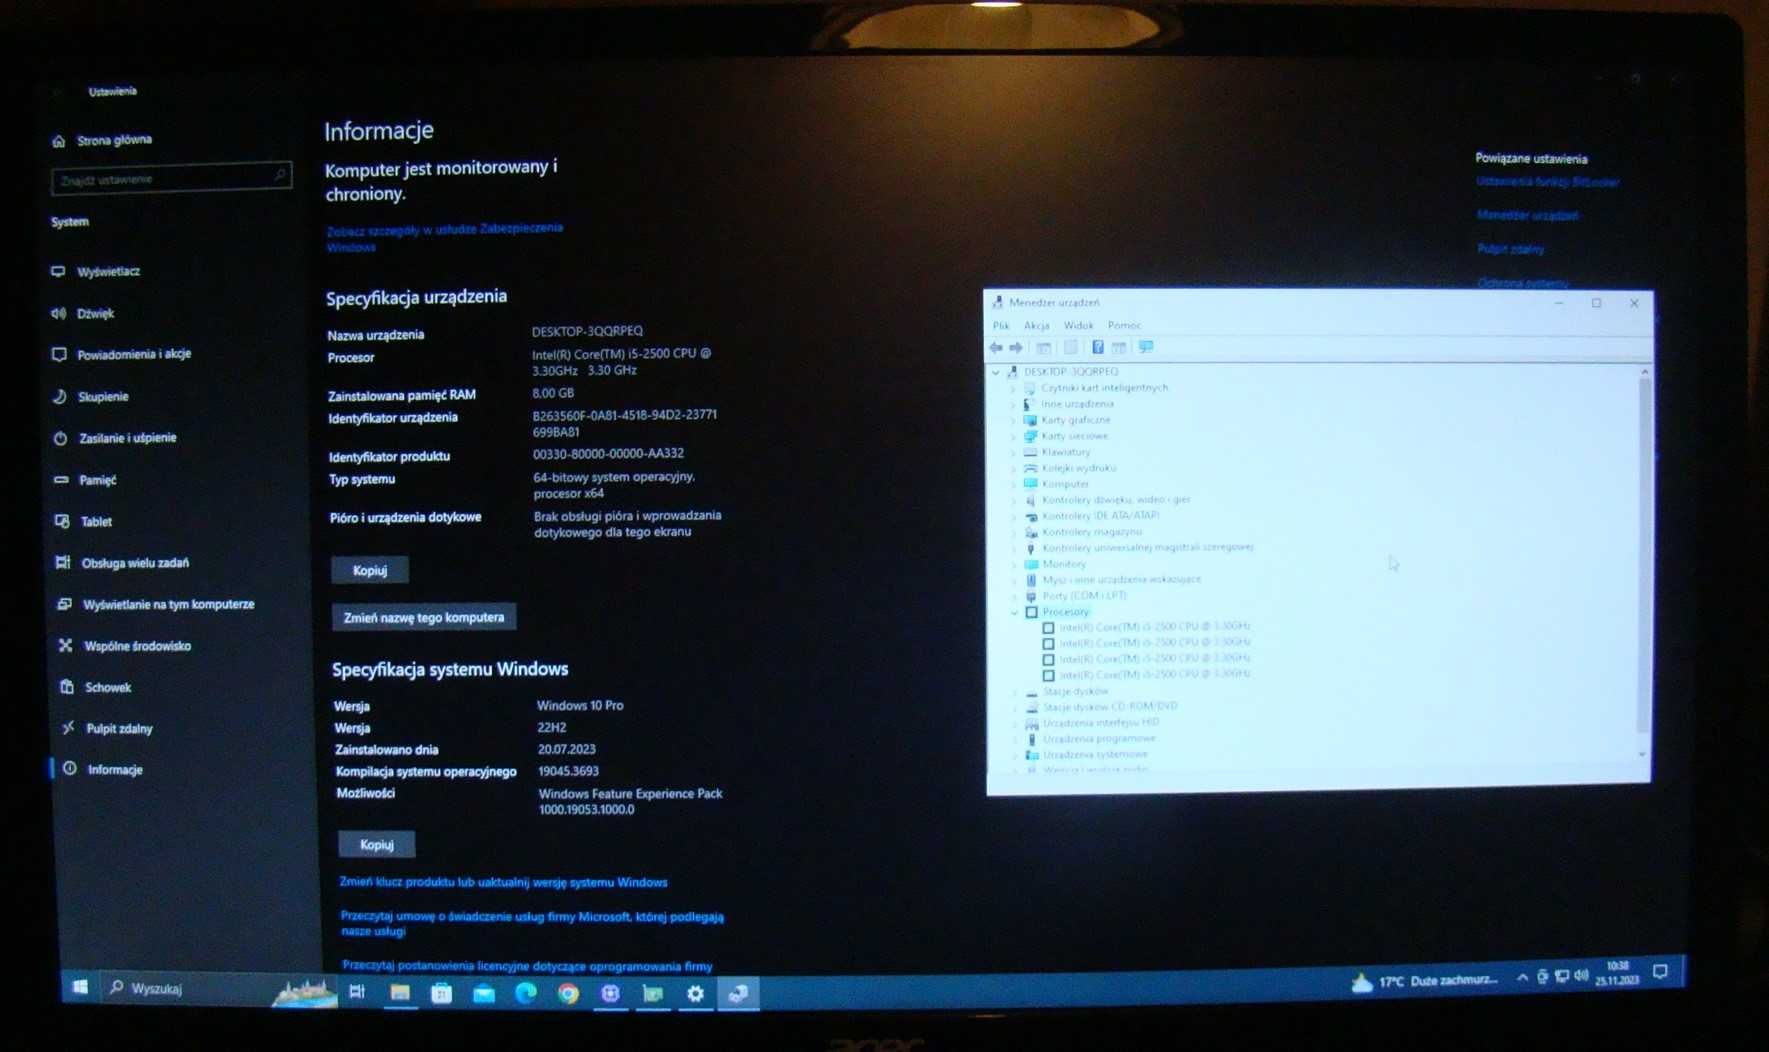Image resolution: width=1769 pixels, height=1052 pixels.
Task: Expand Kontrolery IDE ATA/ATAPI node
Action: coord(1014,516)
